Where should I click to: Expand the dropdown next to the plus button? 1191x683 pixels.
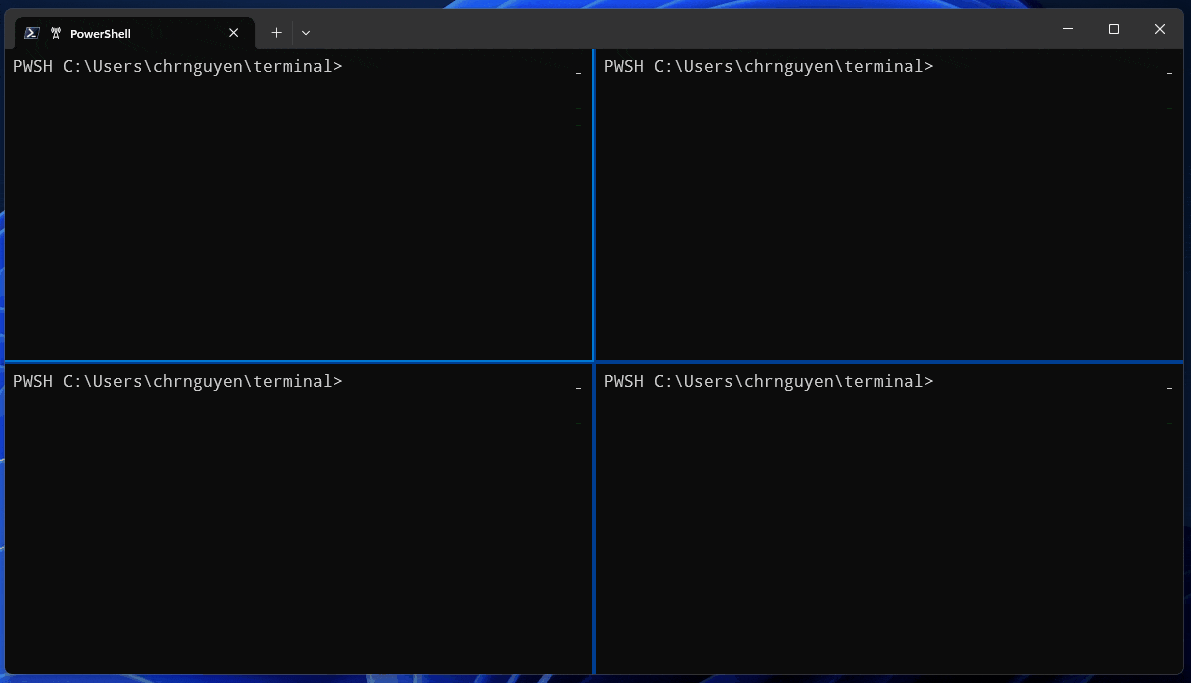pos(305,32)
